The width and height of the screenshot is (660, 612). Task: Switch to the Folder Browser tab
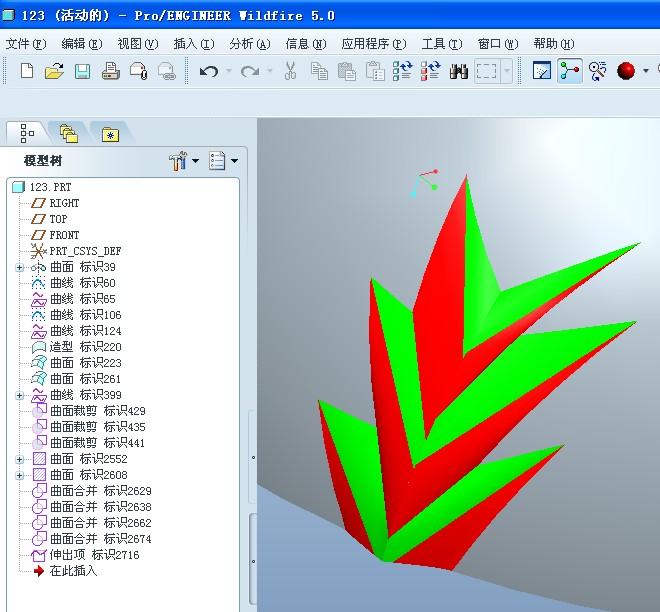click(x=69, y=134)
